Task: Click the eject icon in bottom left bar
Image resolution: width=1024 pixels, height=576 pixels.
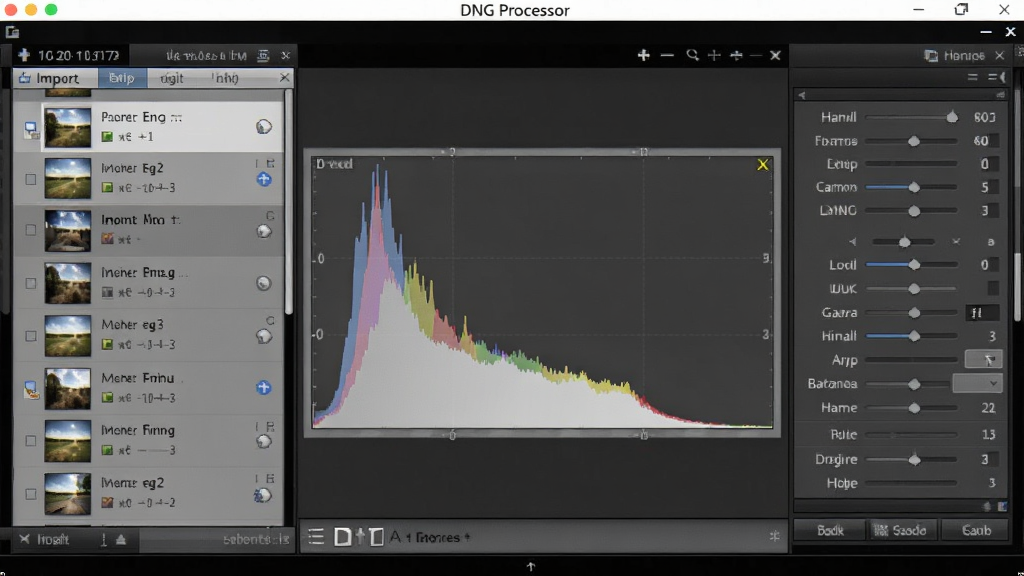Action: (x=121, y=539)
